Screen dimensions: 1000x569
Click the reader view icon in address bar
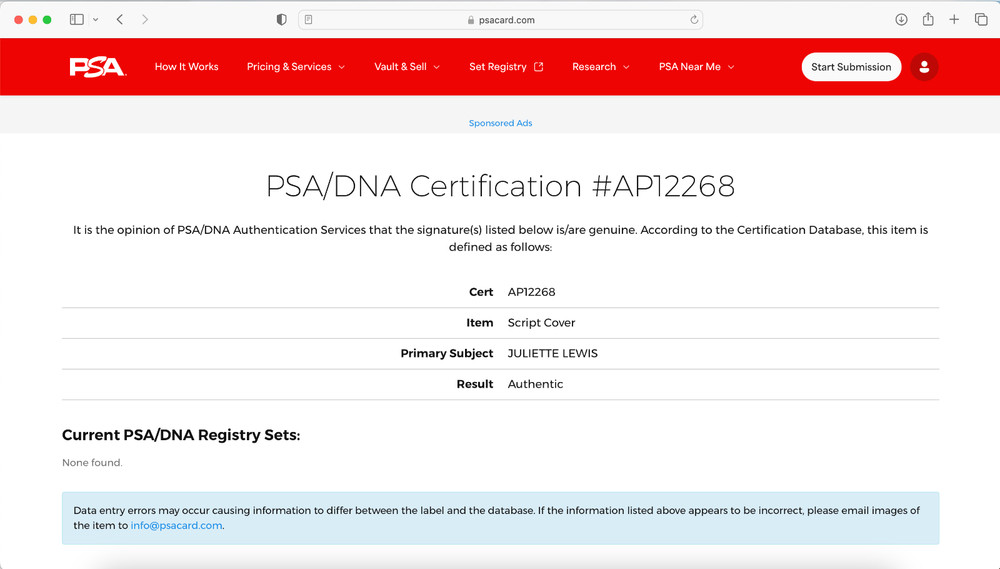pos(308,20)
